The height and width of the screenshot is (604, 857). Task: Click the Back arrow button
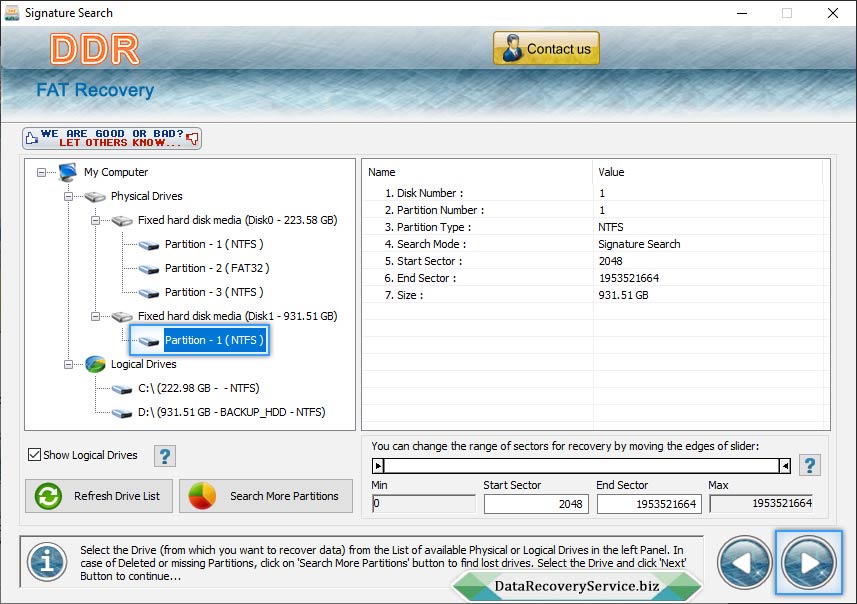tap(744, 562)
